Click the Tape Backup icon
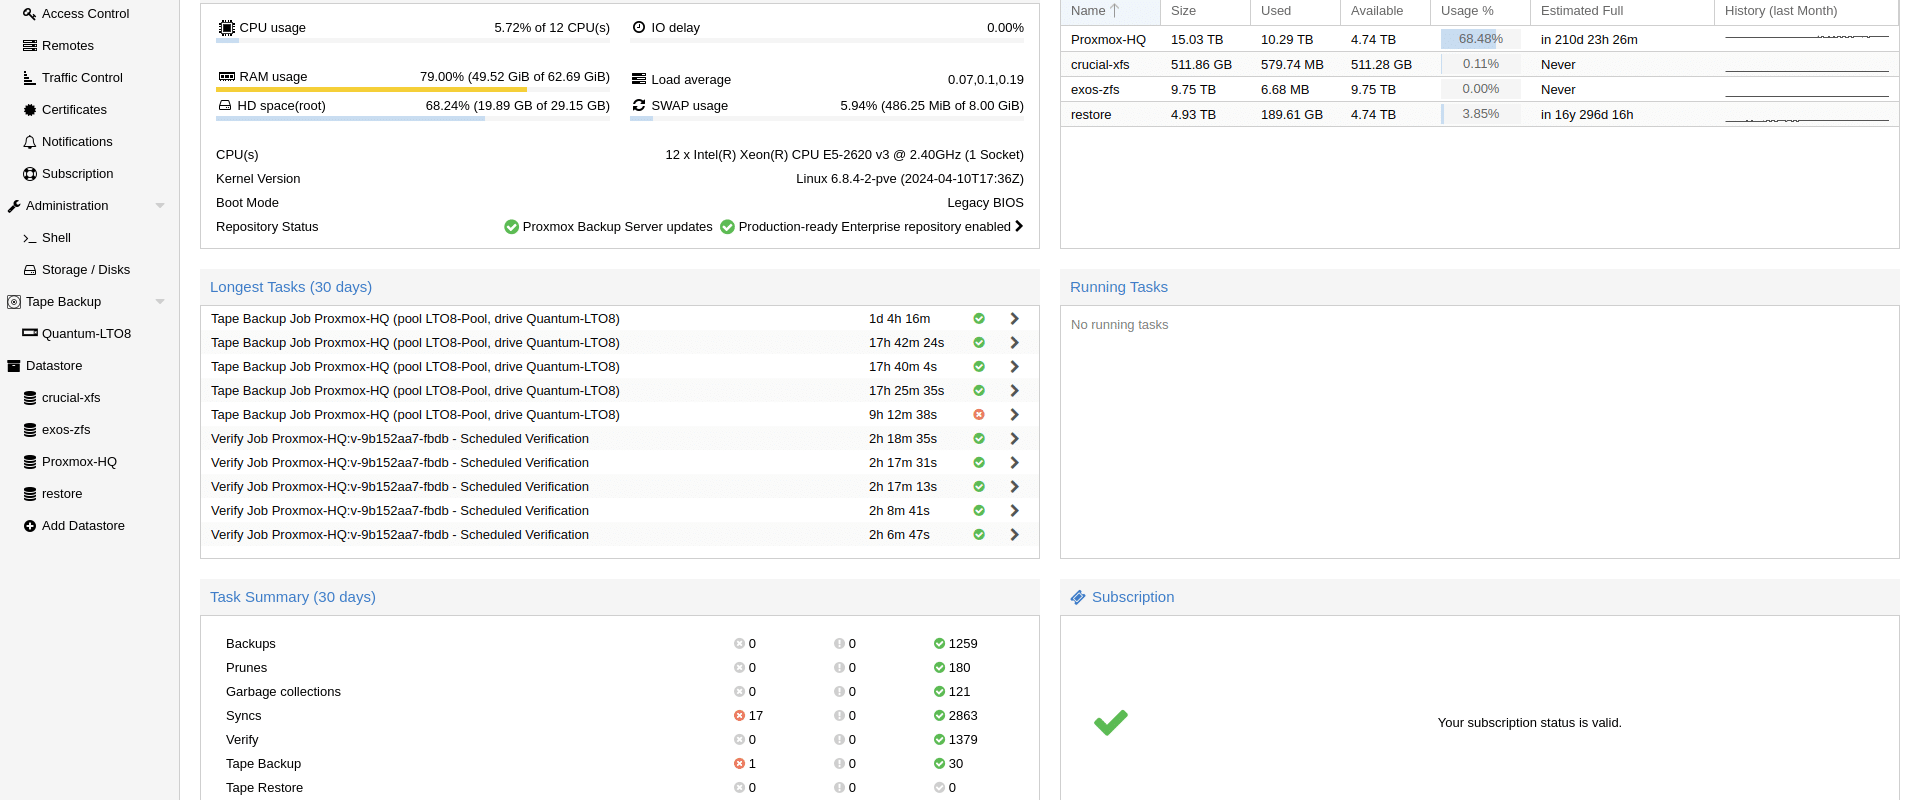The height and width of the screenshot is (800, 1920). (x=14, y=302)
